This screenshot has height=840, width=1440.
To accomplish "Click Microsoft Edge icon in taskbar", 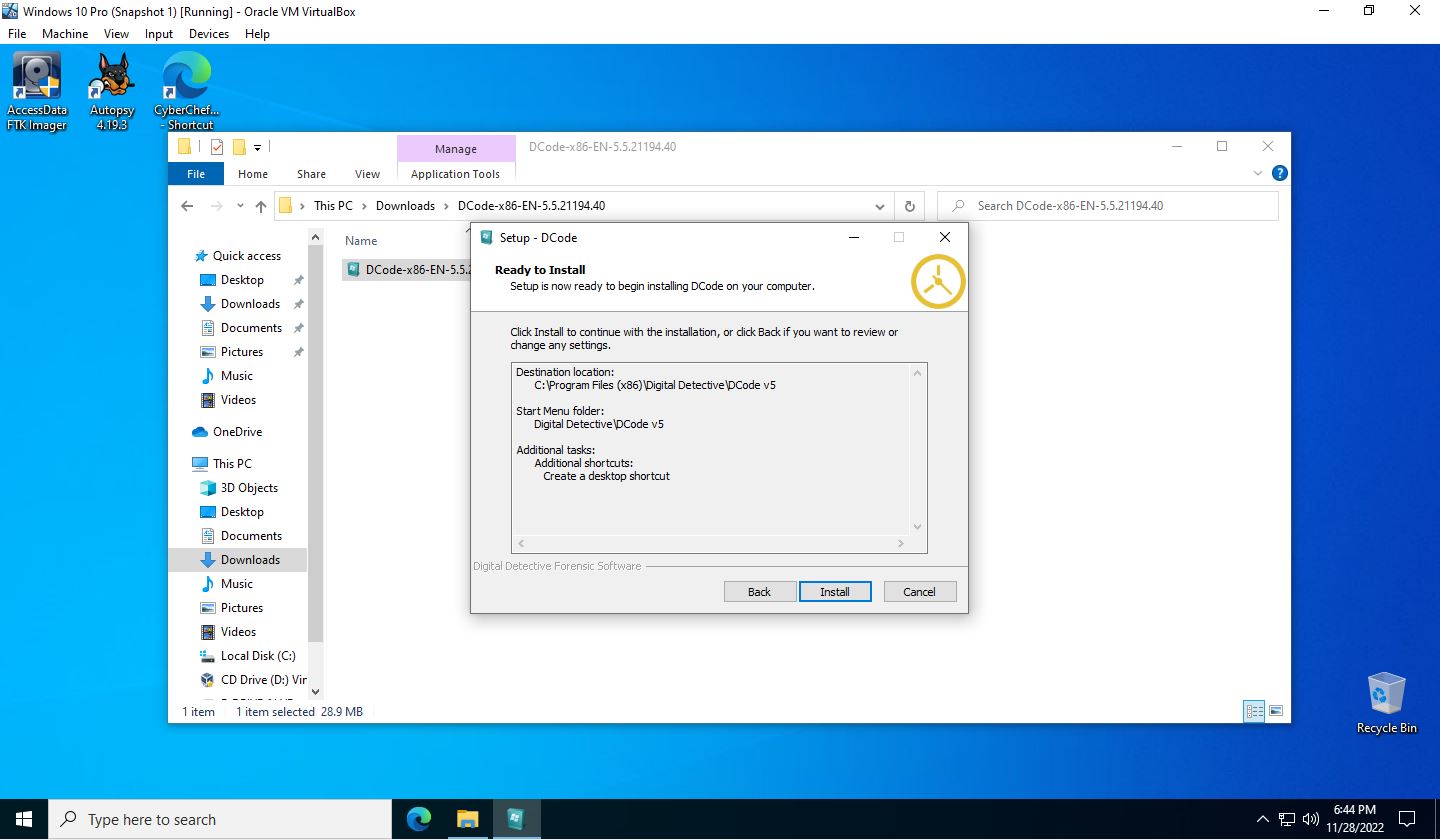I will tap(418, 819).
